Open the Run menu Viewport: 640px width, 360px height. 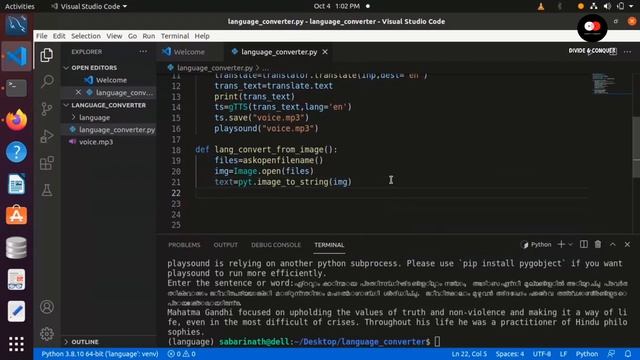tap(149, 36)
